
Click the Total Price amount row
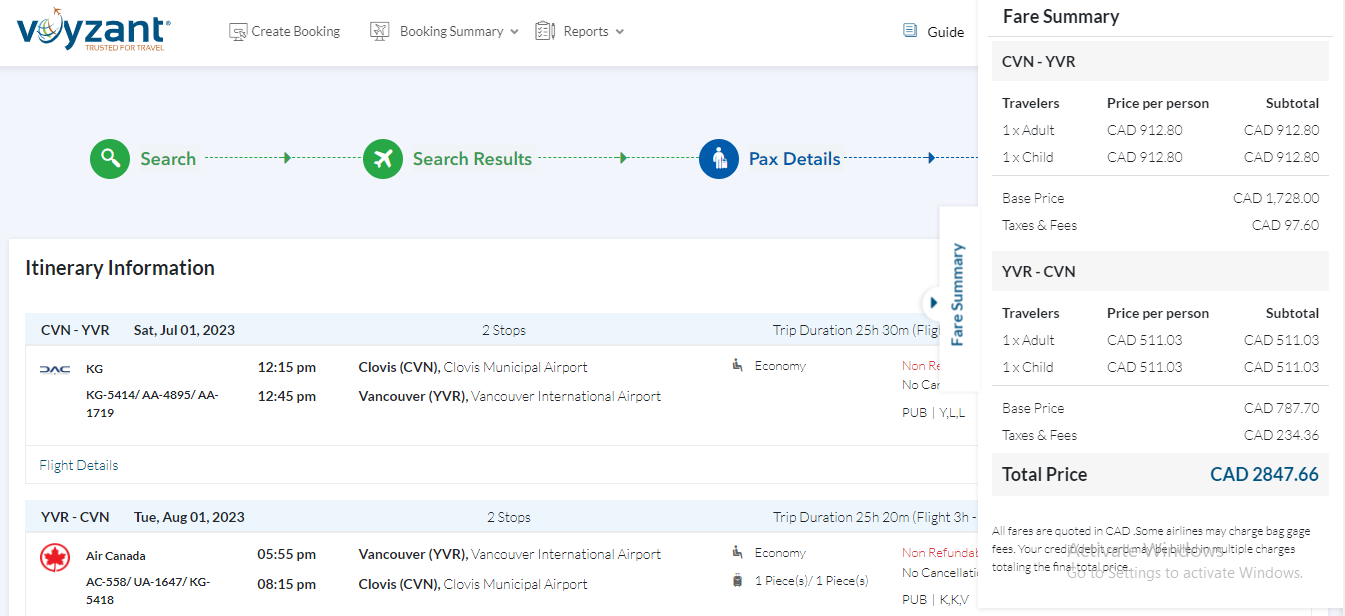(1160, 475)
